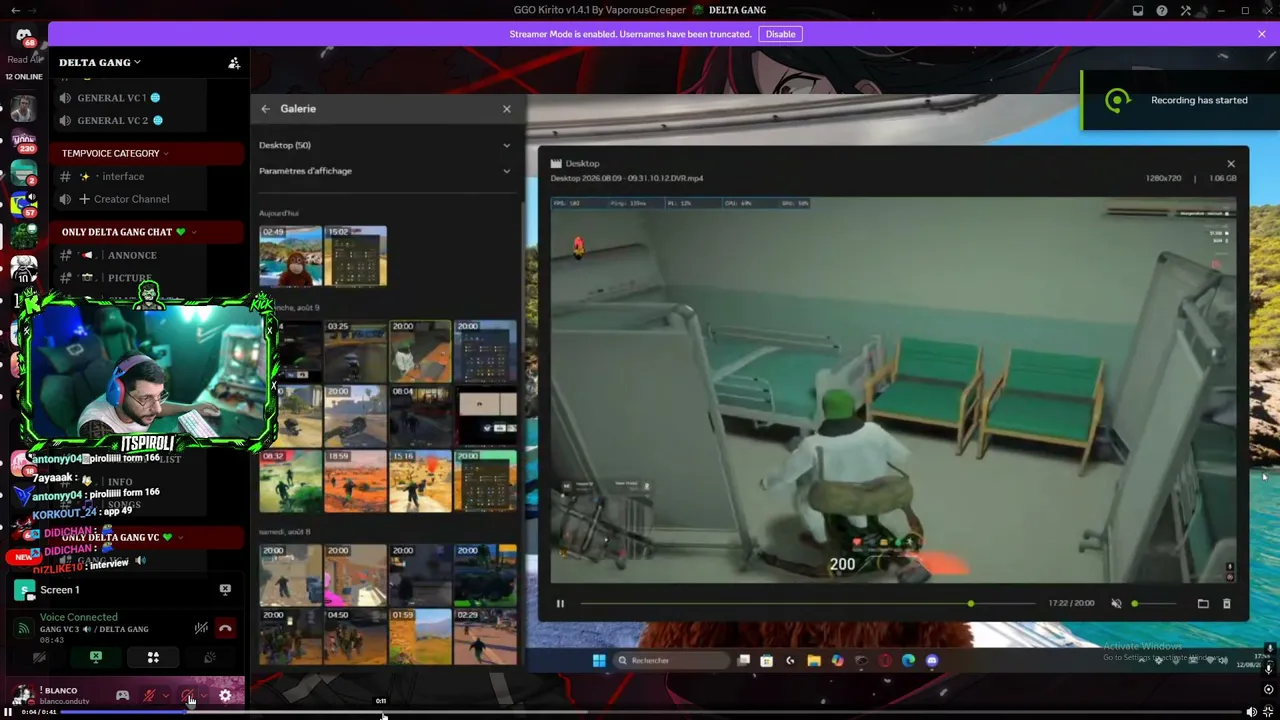Screen dimensions: 1280x720
Task: Expand Paramètres d'affichage section
Action: point(385,171)
